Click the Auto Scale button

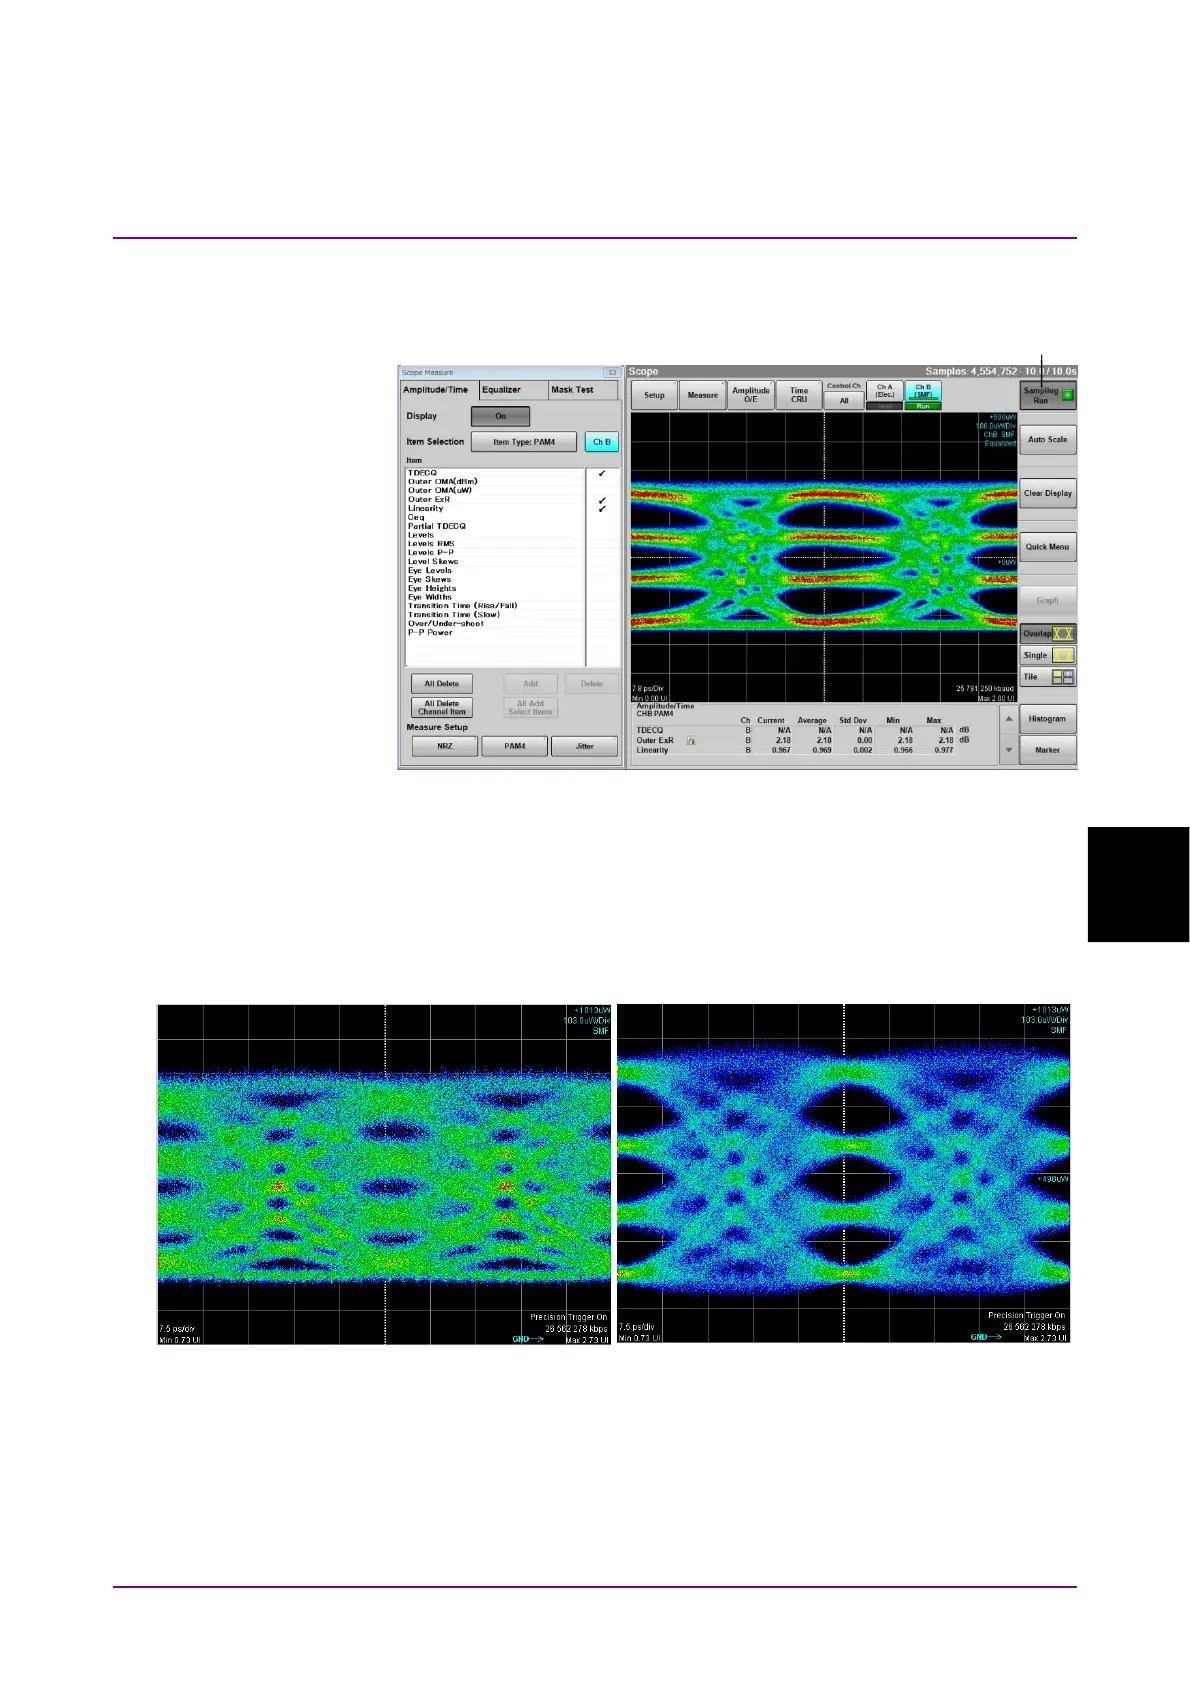tap(1048, 440)
